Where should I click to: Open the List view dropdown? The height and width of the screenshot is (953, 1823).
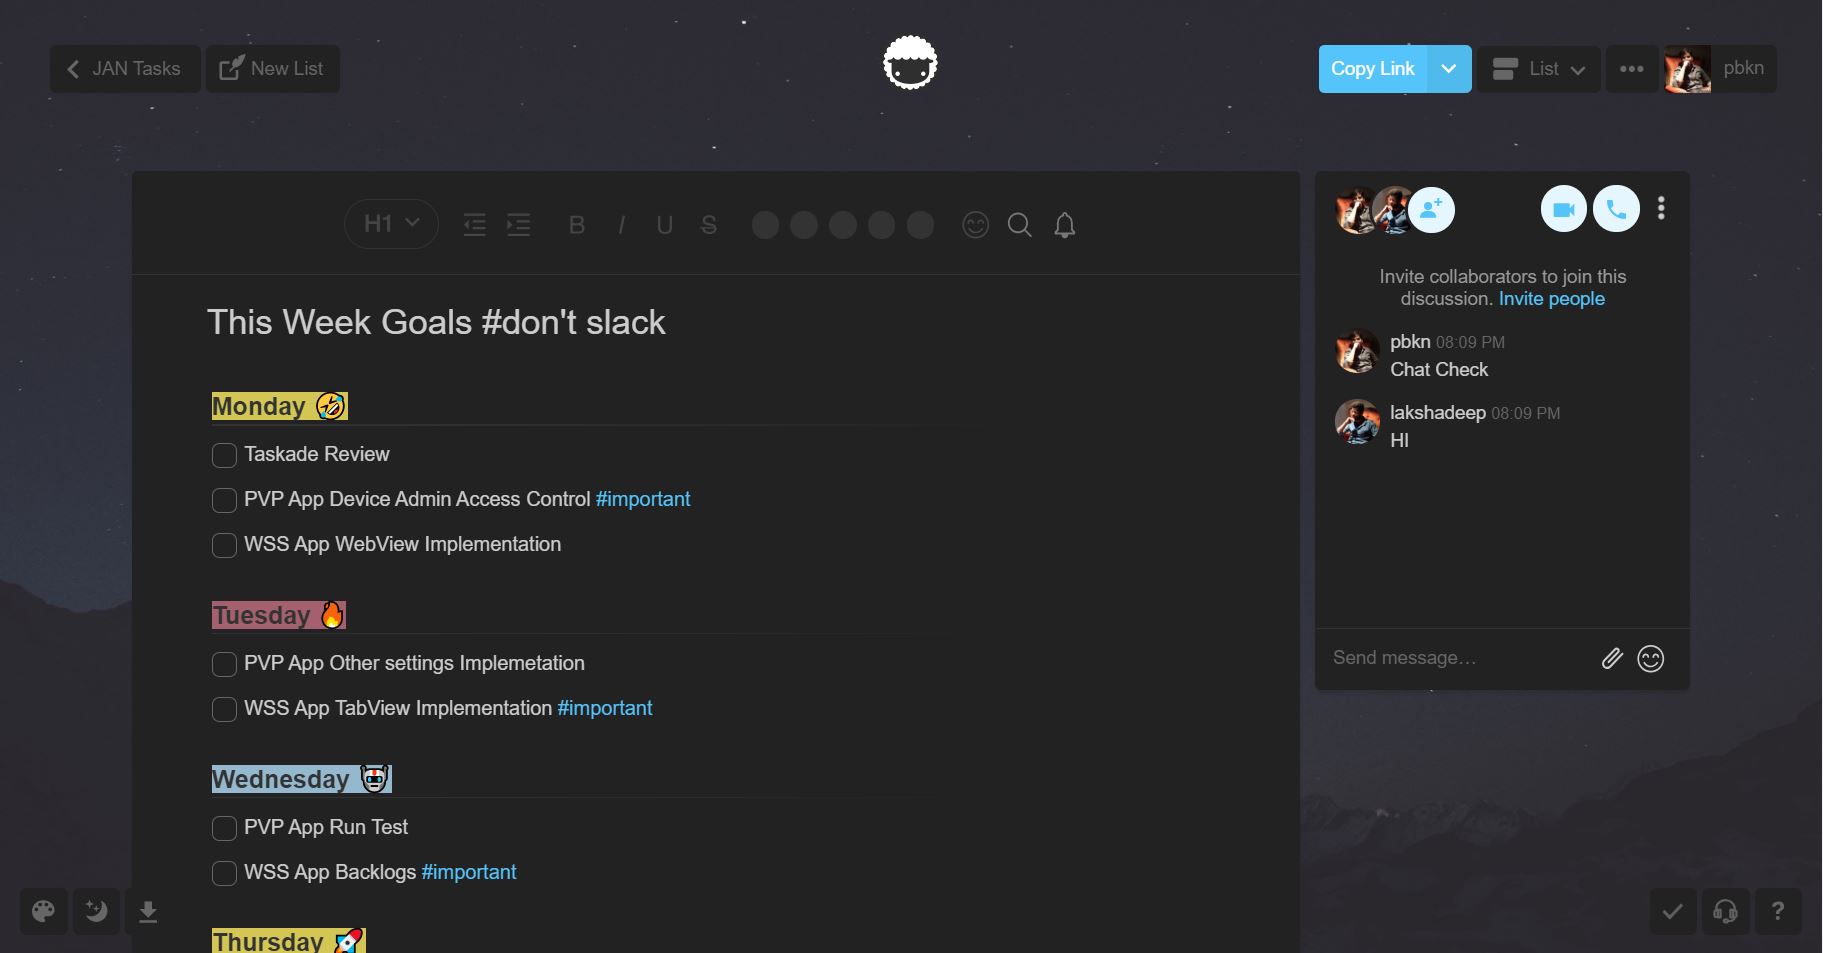pyautogui.click(x=1538, y=69)
